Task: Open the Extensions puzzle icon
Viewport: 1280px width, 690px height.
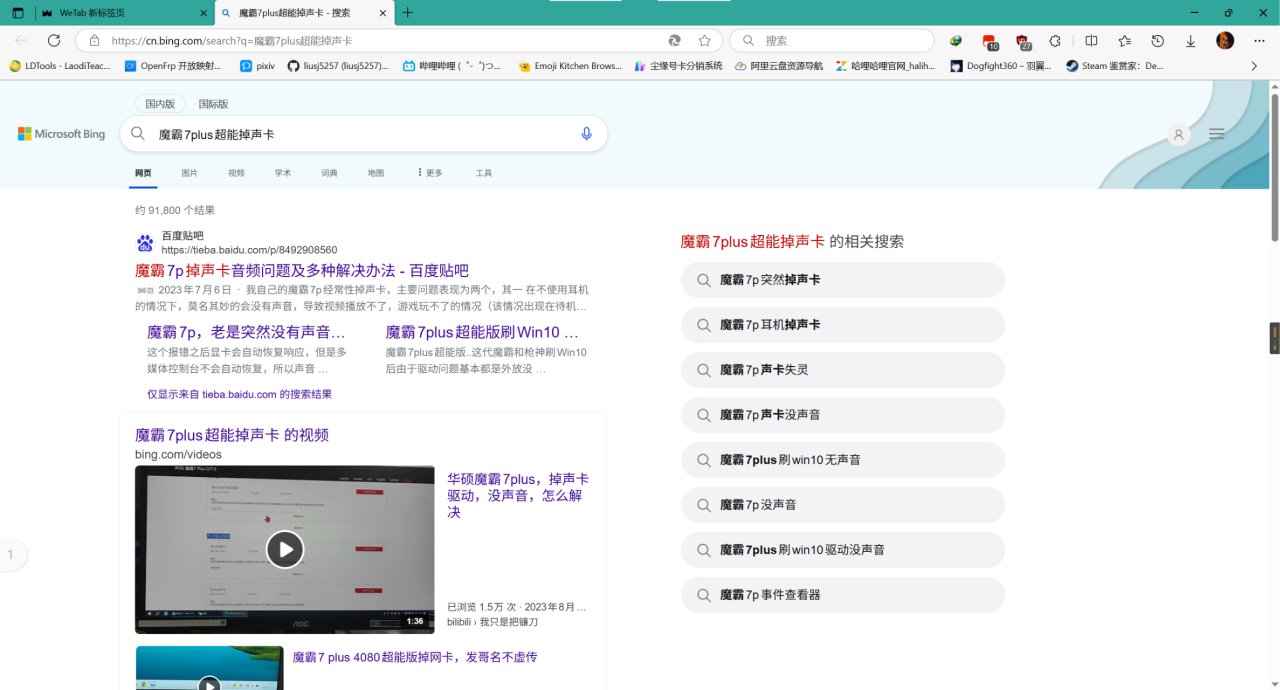Action: pos(1055,41)
